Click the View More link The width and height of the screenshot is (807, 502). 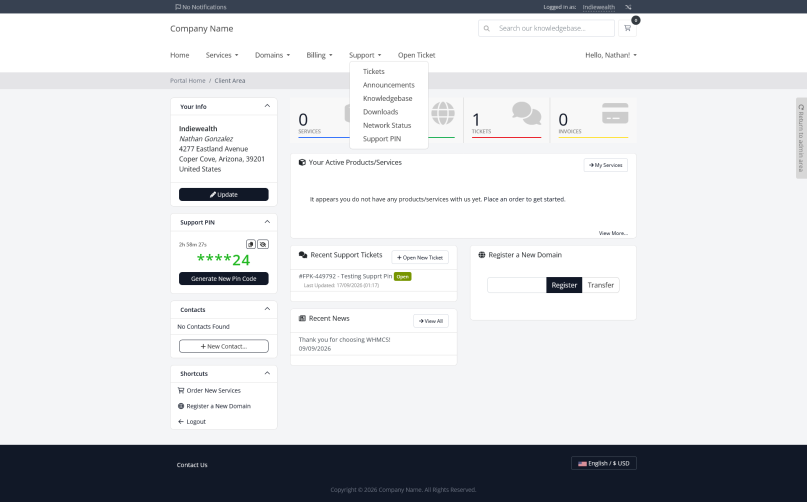(613, 233)
